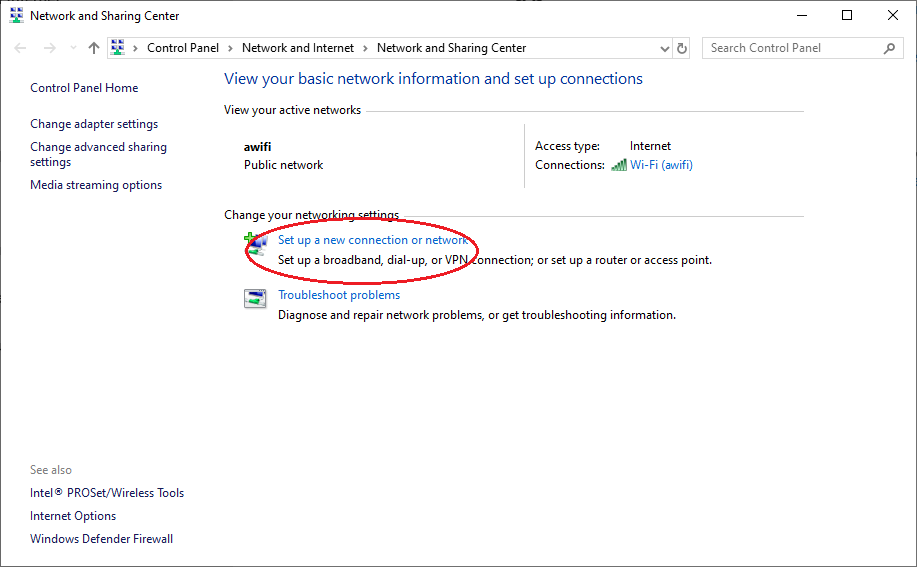Click the up one level arrow
Image resolution: width=917 pixels, height=567 pixels.
click(94, 48)
